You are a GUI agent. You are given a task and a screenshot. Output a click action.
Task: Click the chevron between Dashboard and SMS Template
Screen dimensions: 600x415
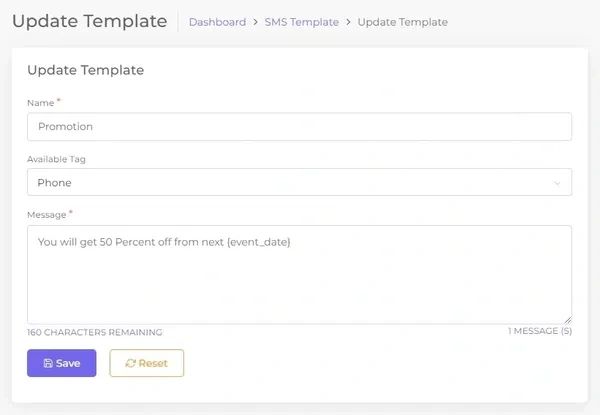click(255, 22)
